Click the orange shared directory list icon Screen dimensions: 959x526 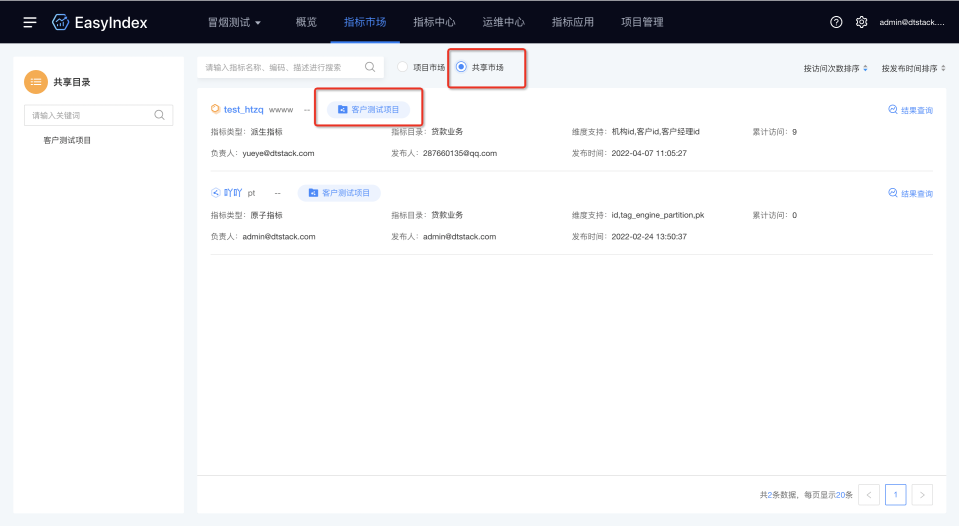36,82
